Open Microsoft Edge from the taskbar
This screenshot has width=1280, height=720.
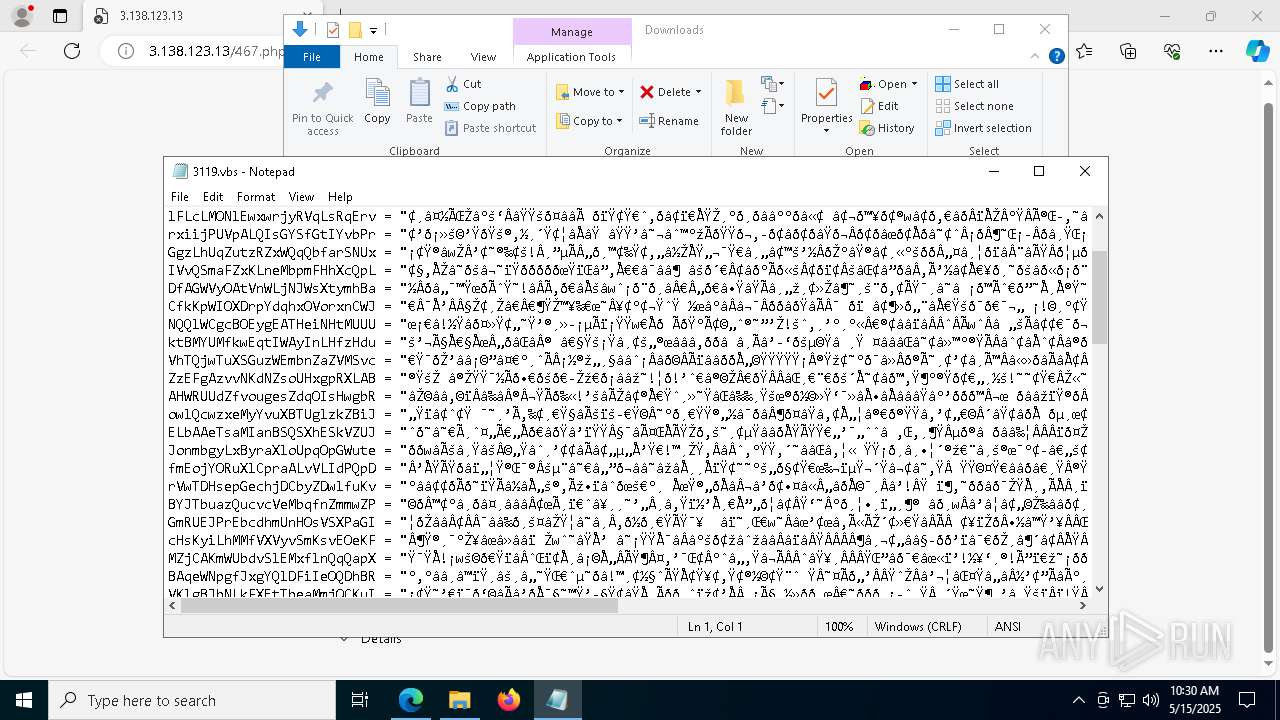pos(411,700)
